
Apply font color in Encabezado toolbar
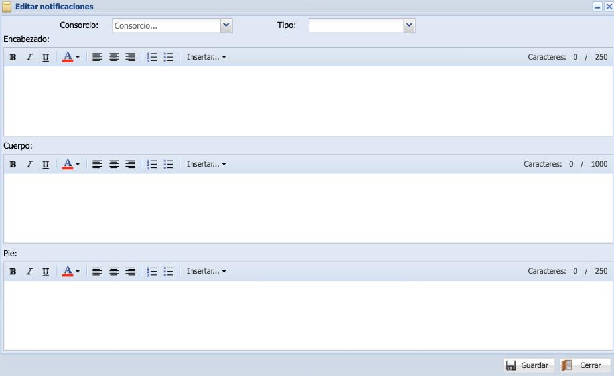[67, 57]
